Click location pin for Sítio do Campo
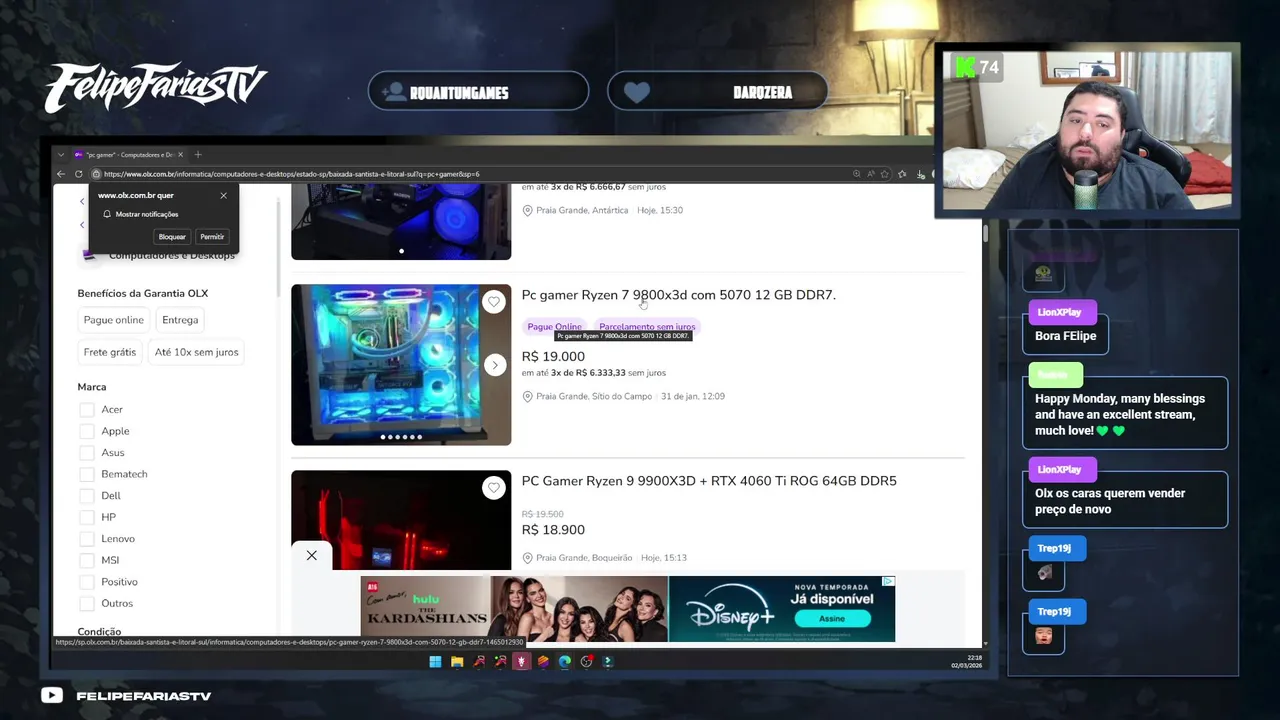This screenshot has height=720, width=1280. pos(528,397)
